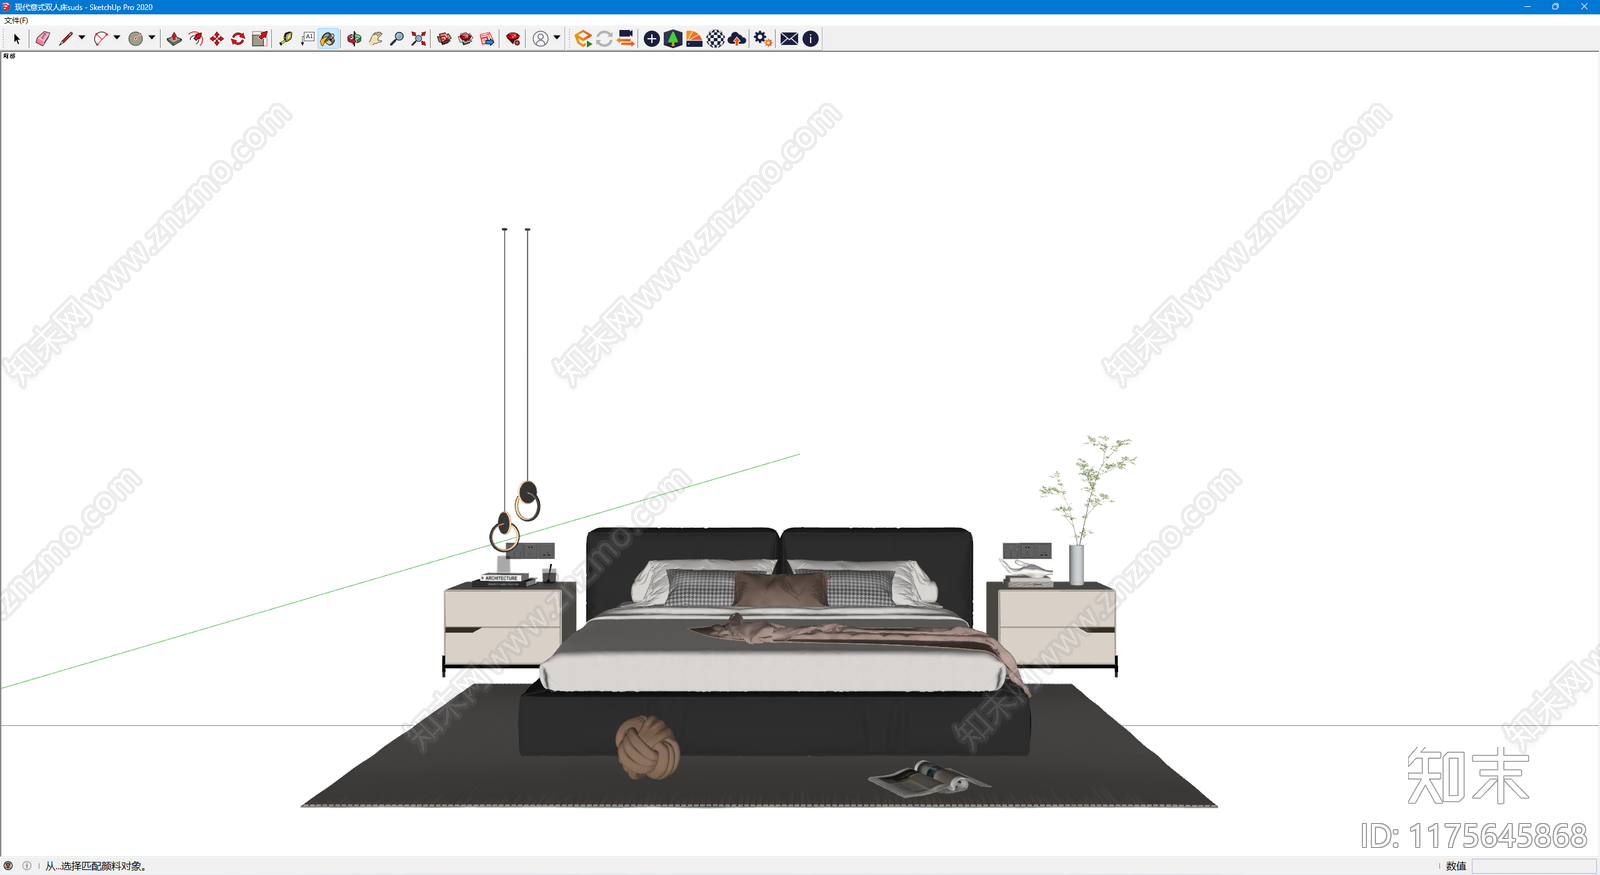Open the Enscape asset library tree icon
The height and width of the screenshot is (875, 1600).
(673, 39)
